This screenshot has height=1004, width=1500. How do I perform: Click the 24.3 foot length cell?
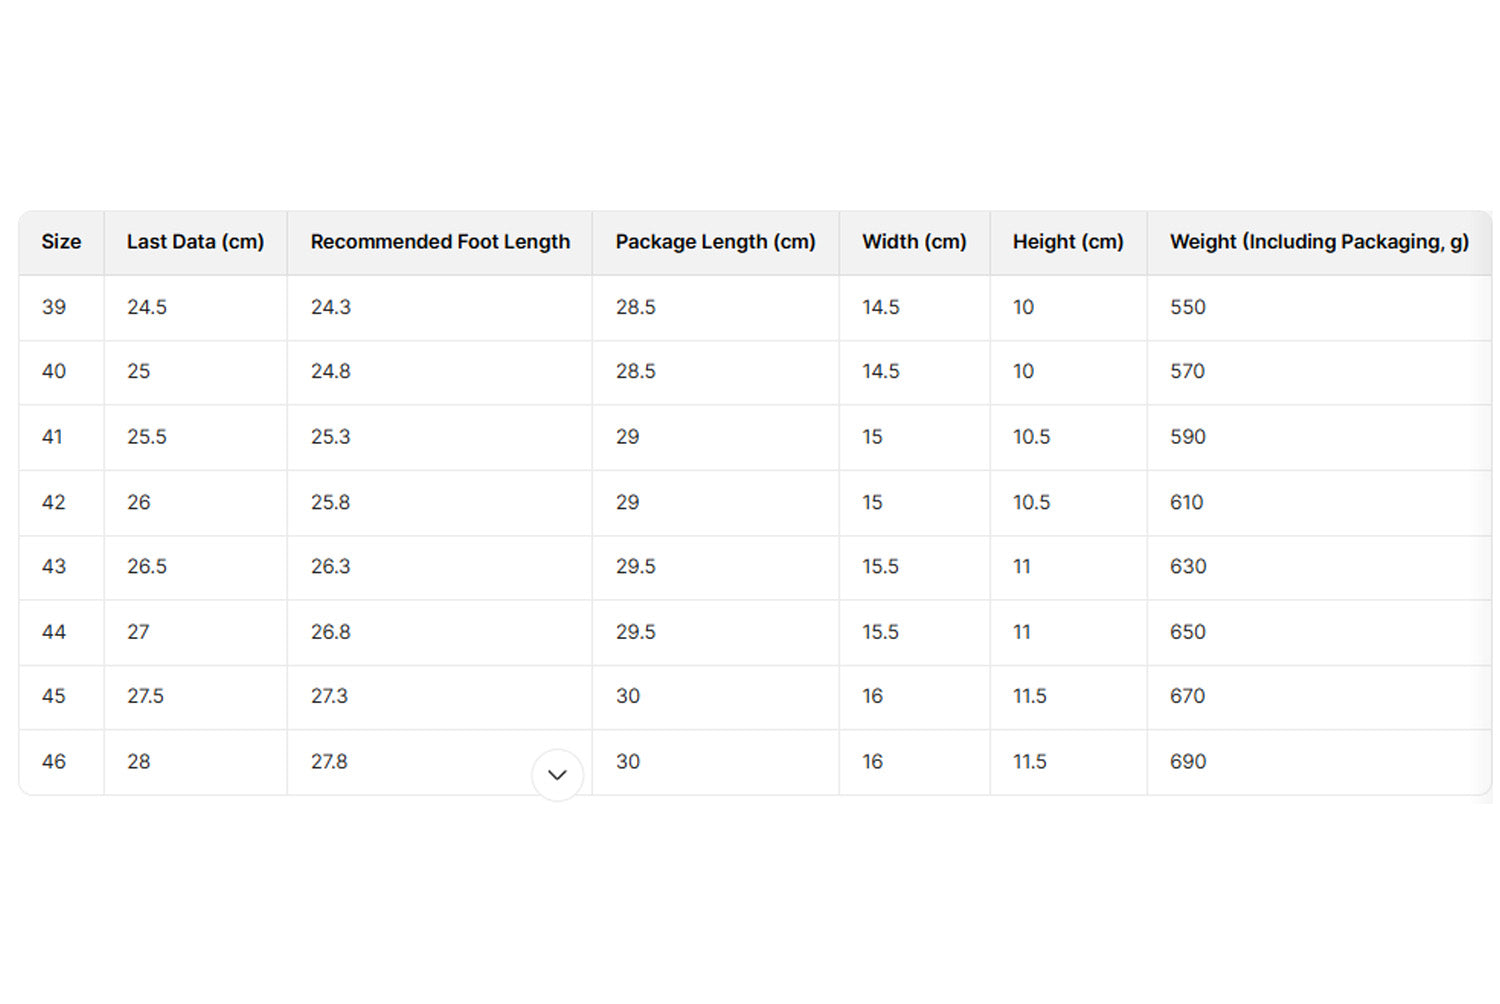[331, 307]
